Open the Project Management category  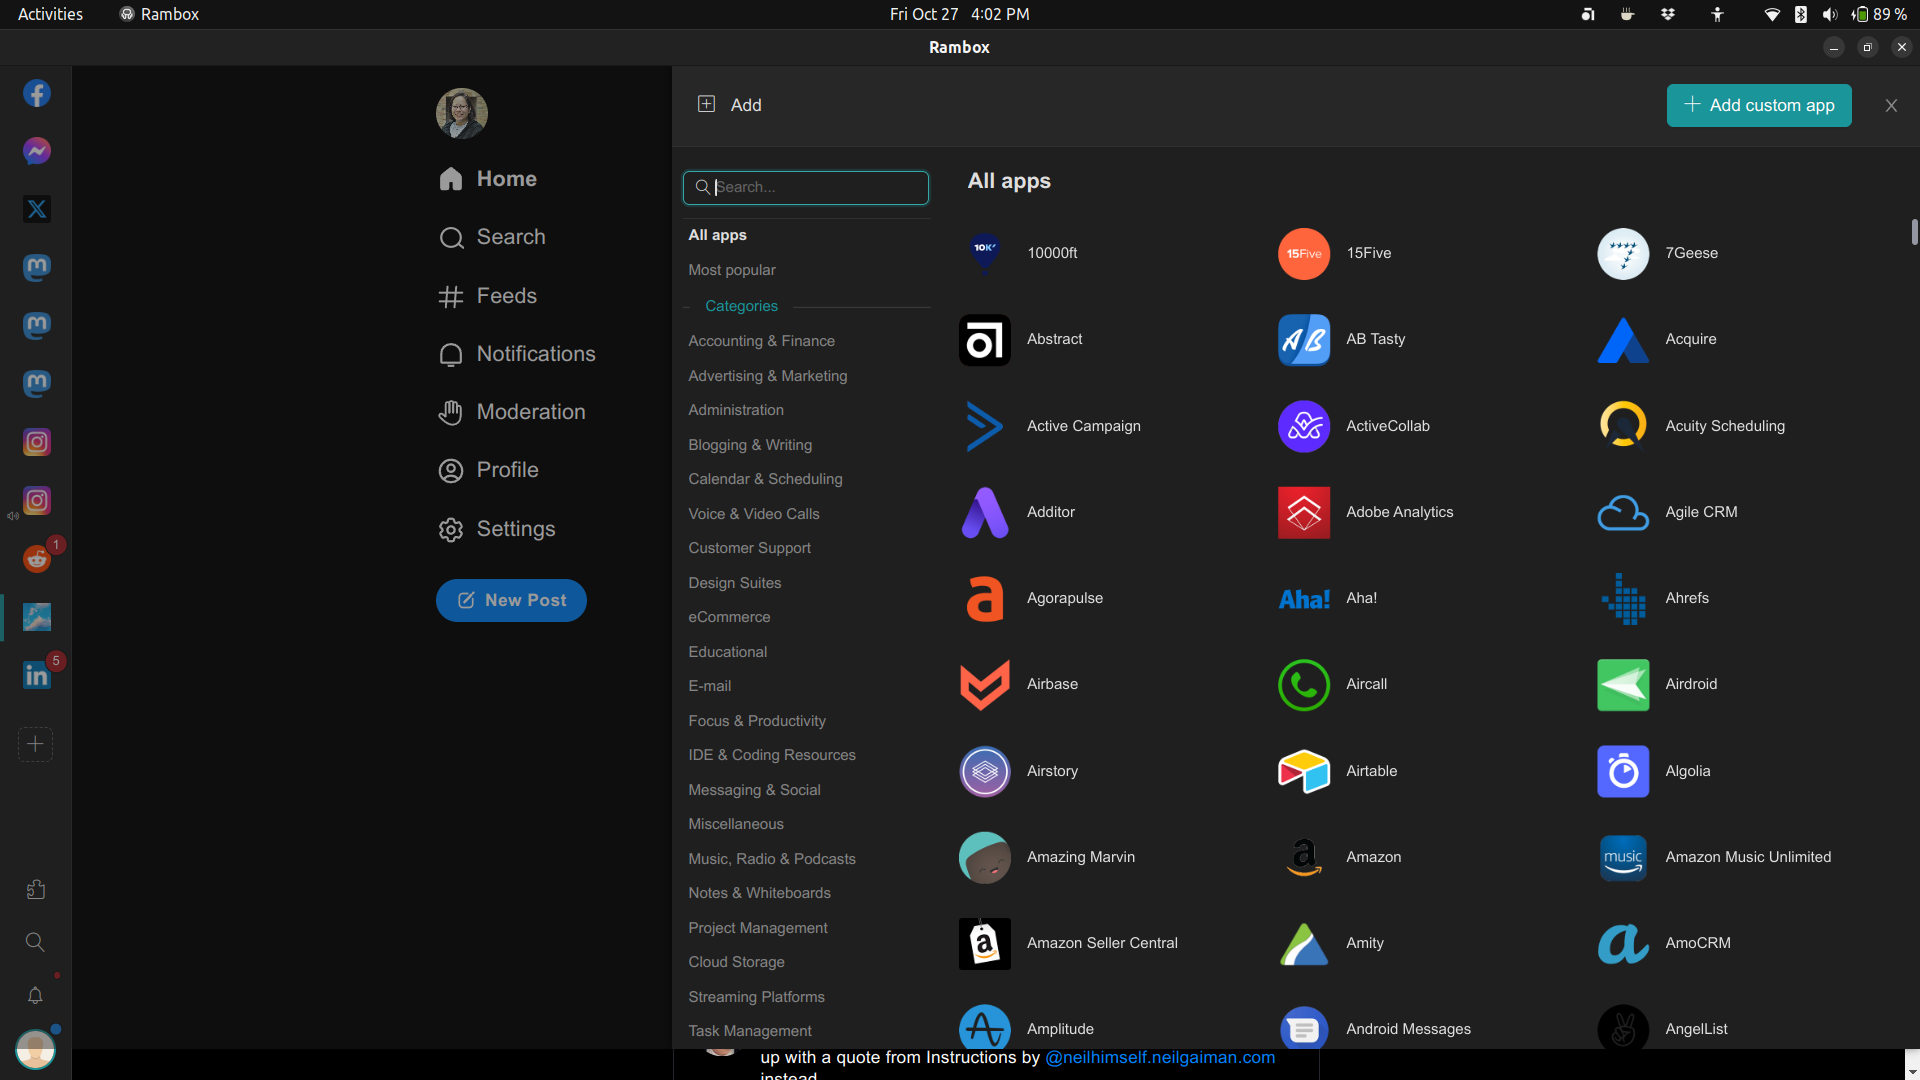[x=758, y=928]
